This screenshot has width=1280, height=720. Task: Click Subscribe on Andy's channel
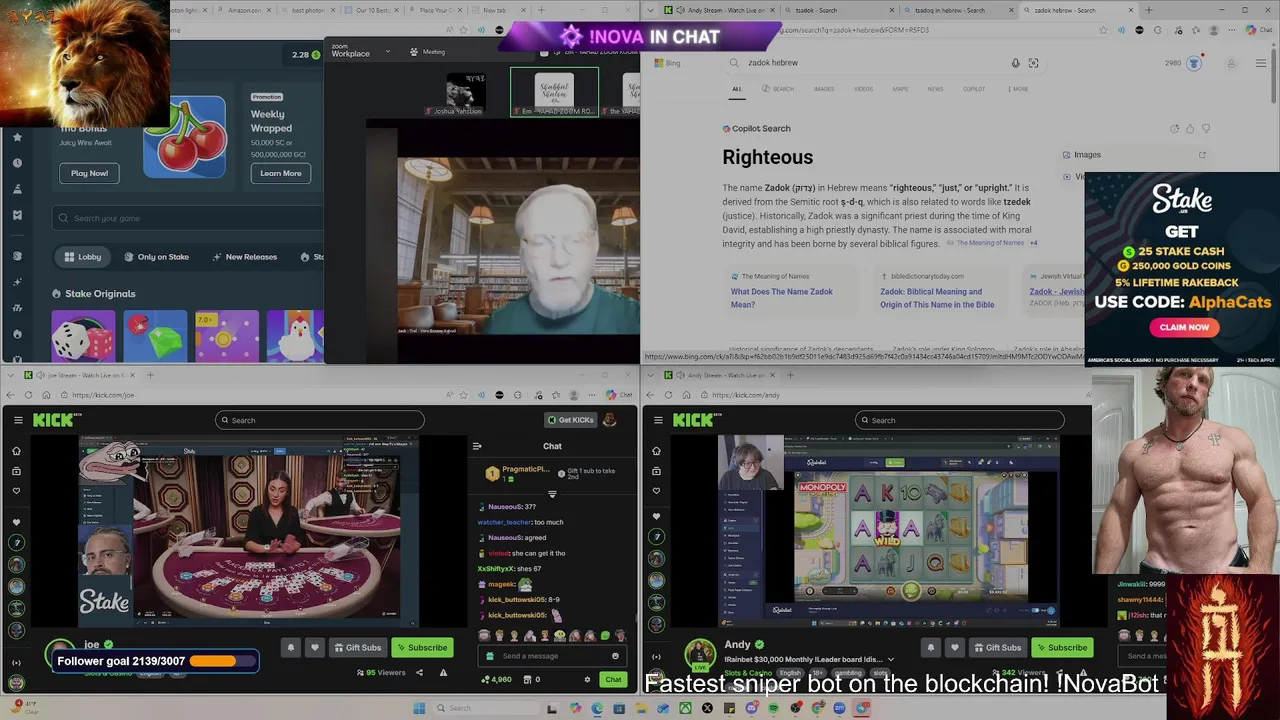pos(1061,647)
